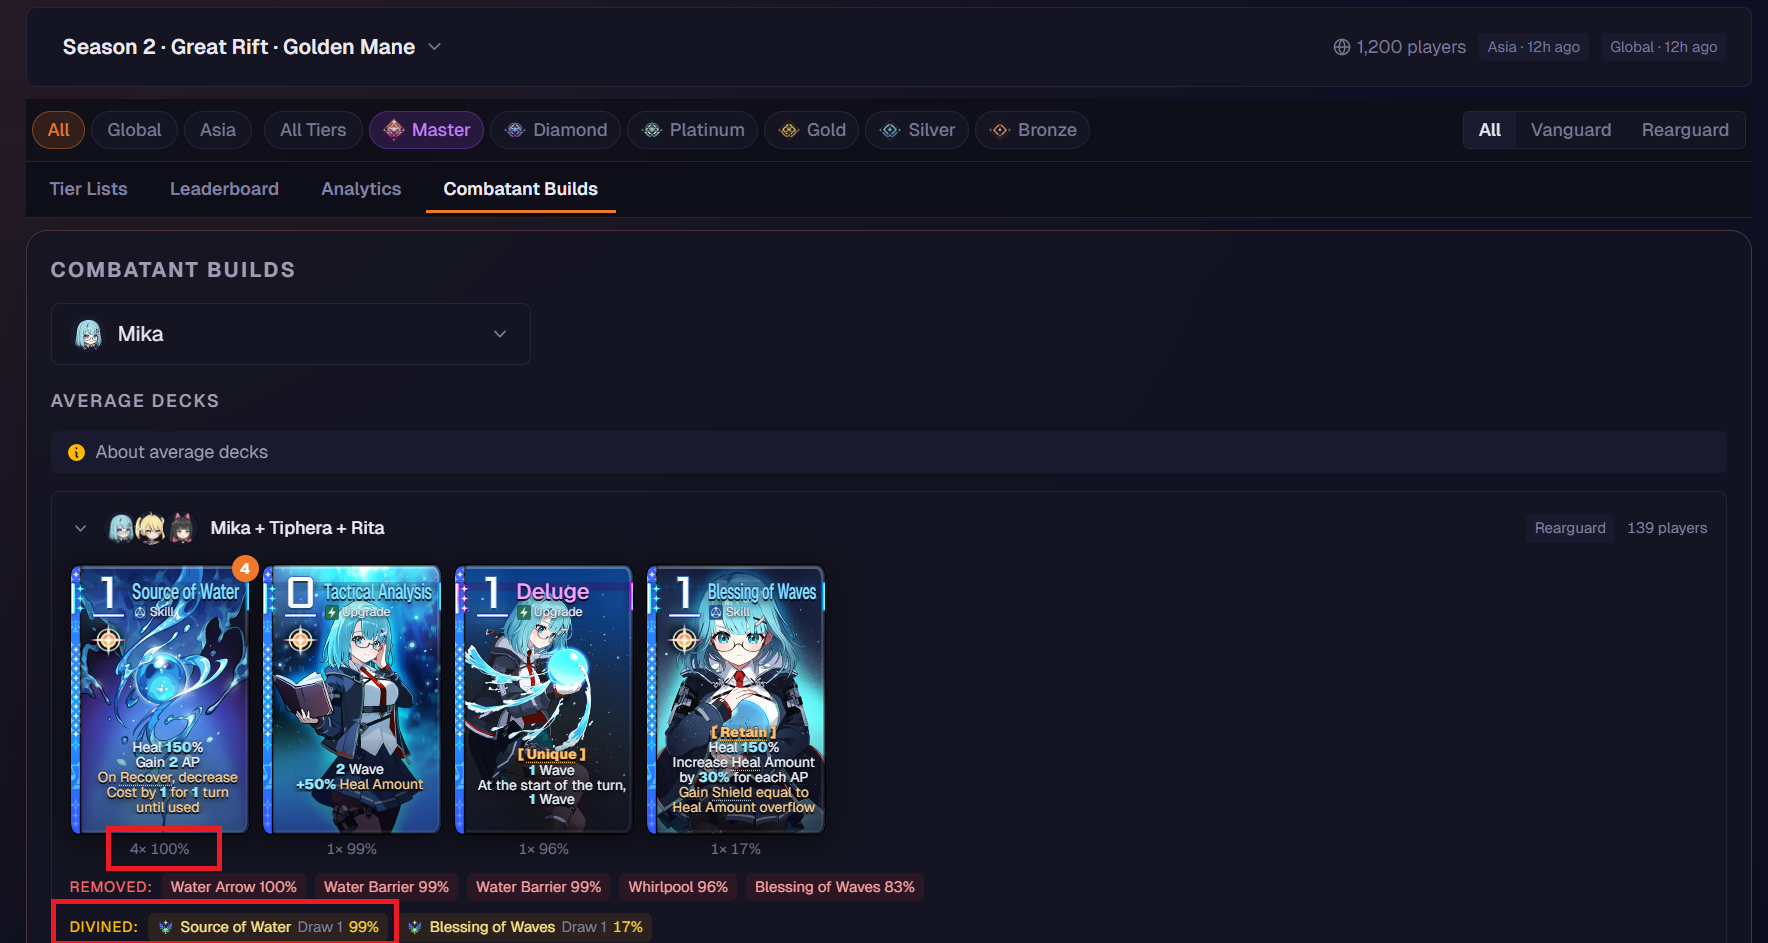The width and height of the screenshot is (1768, 943).
Task: Toggle the Gold tier filter
Action: pyautogui.click(x=812, y=130)
